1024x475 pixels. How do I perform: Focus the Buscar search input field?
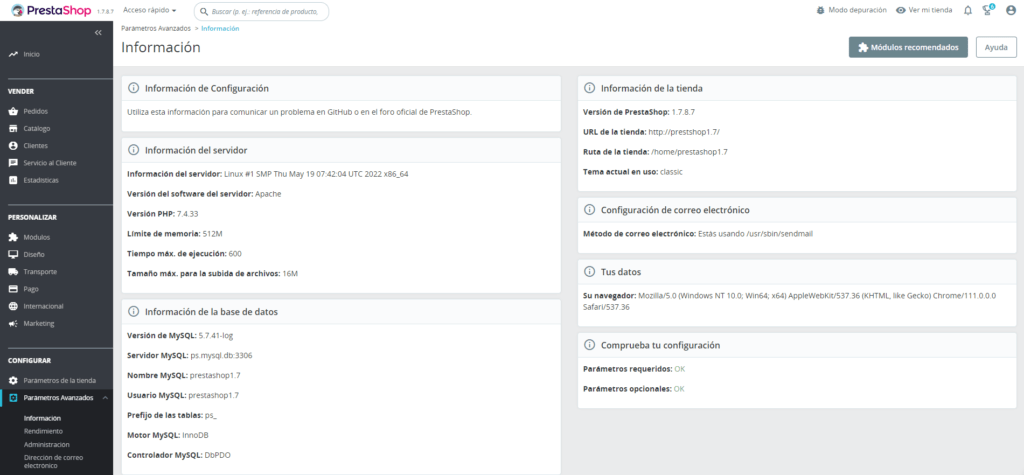[x=261, y=12]
